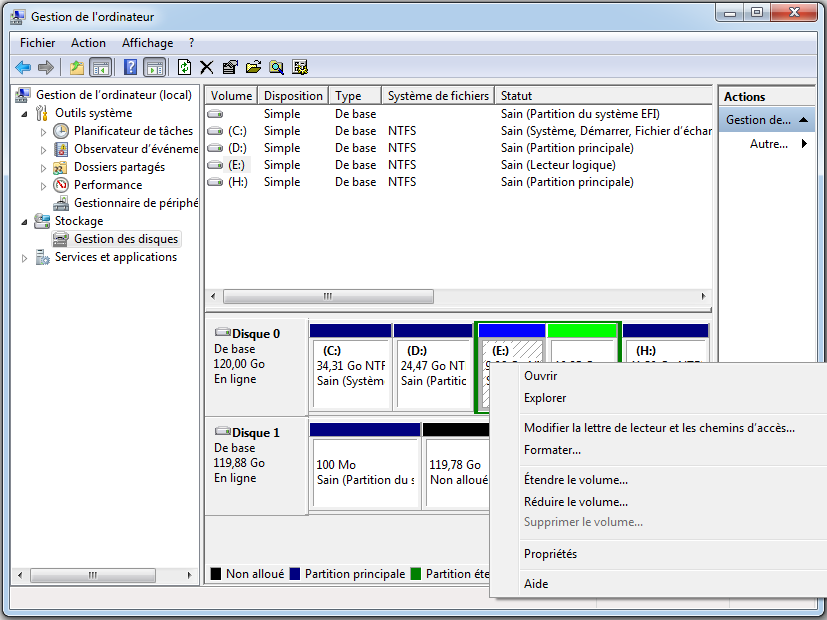The width and height of the screenshot is (827, 620).
Task: Expand Services et applications node
Action: point(25,257)
